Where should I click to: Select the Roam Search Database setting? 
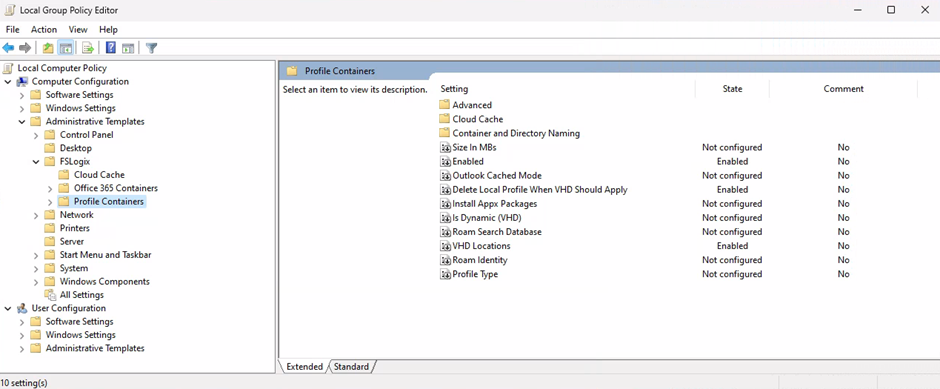[497, 232]
